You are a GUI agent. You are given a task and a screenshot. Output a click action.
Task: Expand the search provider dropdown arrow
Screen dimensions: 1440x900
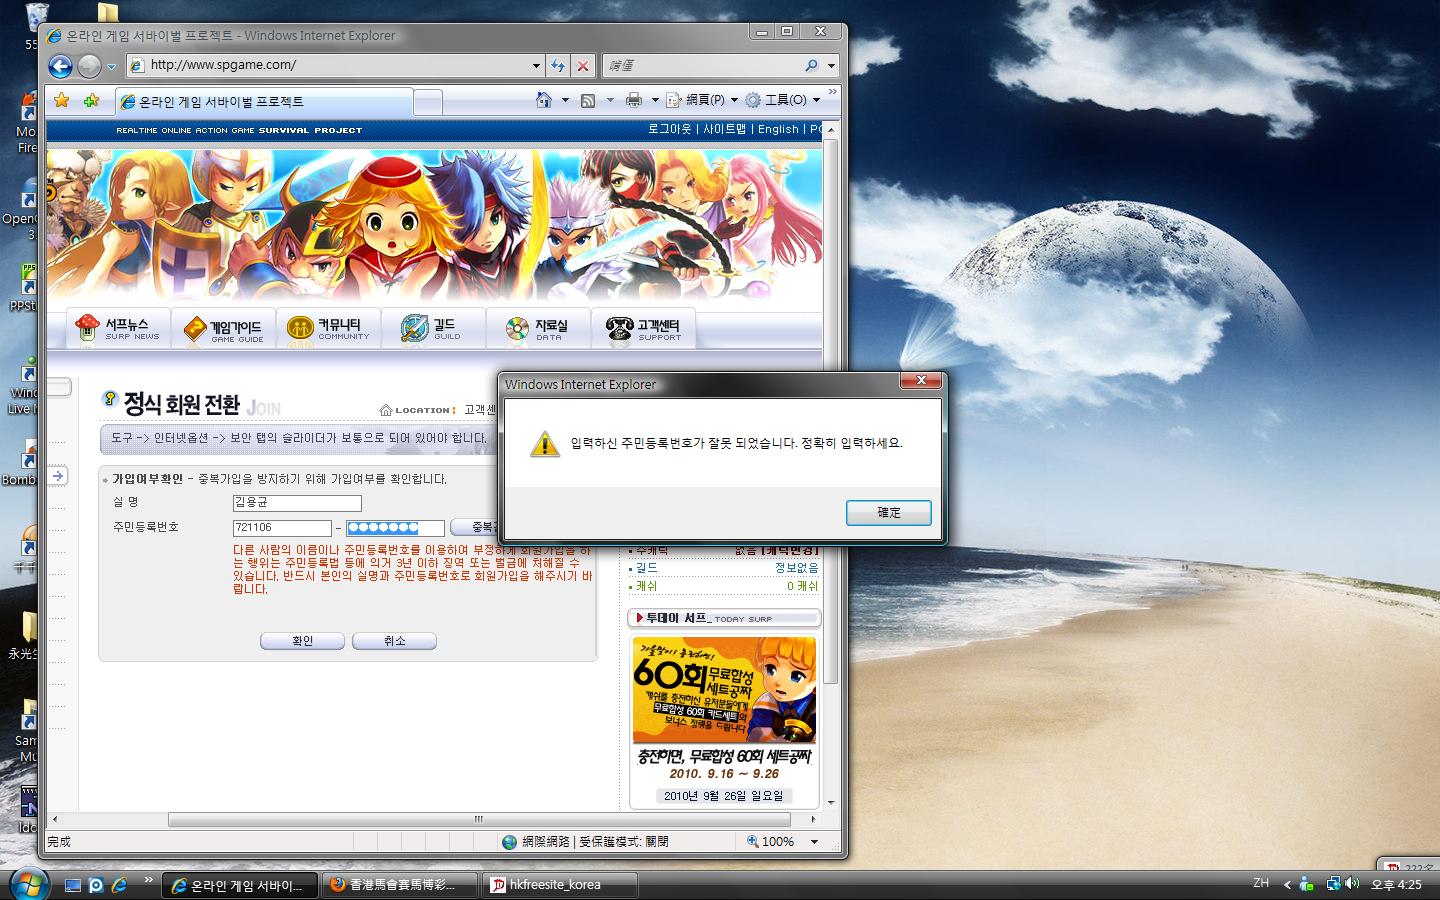pos(831,66)
